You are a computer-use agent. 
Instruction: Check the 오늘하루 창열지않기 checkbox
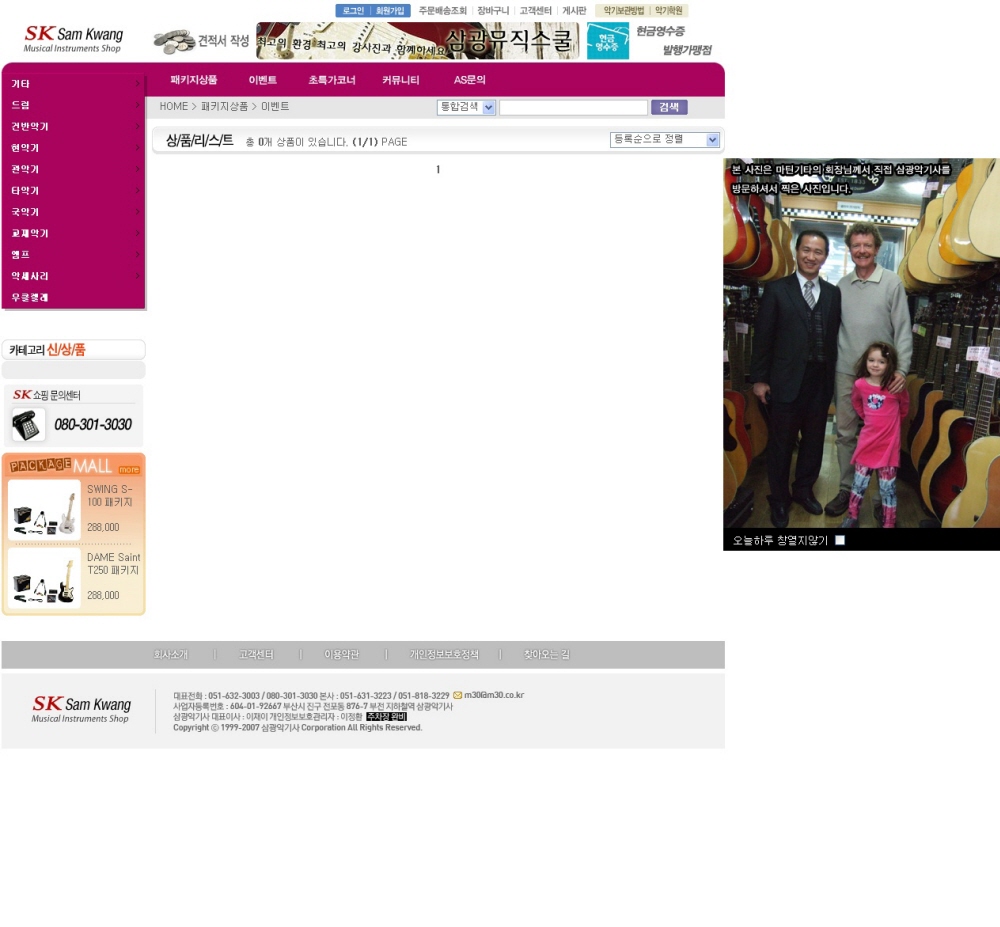tap(840, 540)
